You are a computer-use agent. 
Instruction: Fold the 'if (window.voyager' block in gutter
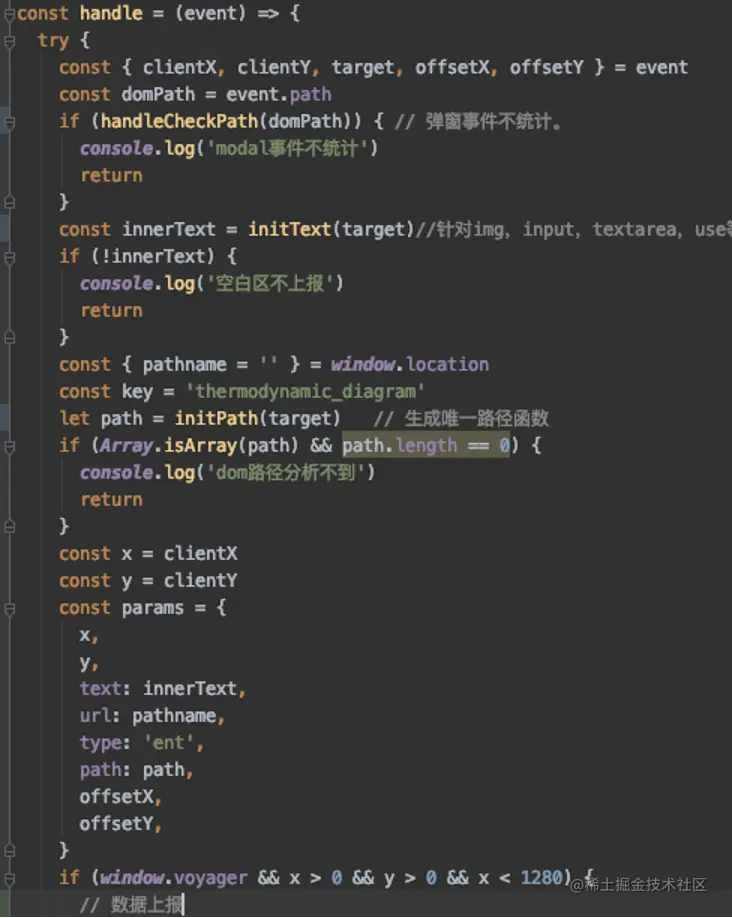9,878
